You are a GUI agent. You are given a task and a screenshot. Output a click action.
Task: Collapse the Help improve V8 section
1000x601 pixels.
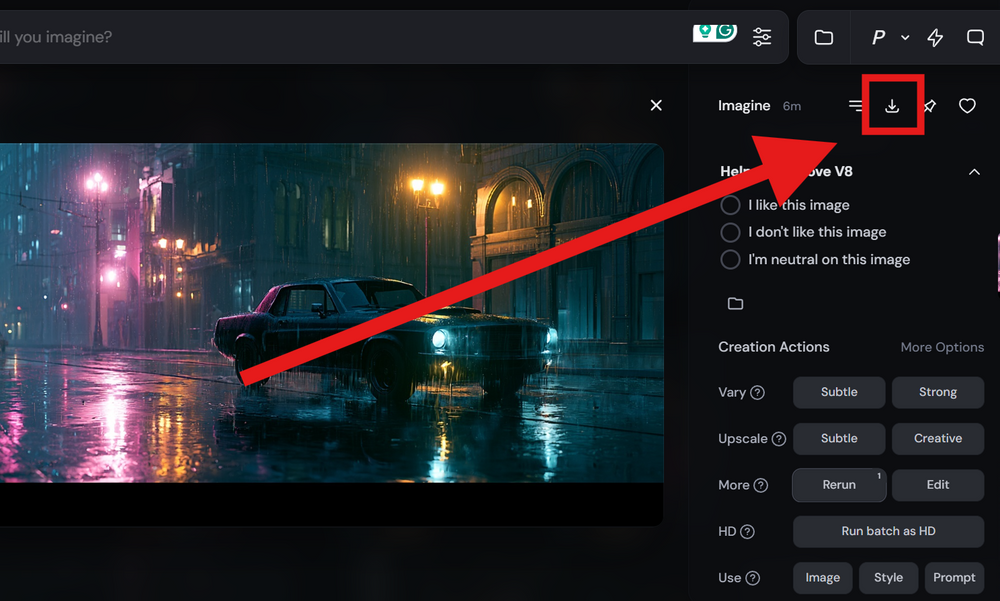click(x=974, y=172)
